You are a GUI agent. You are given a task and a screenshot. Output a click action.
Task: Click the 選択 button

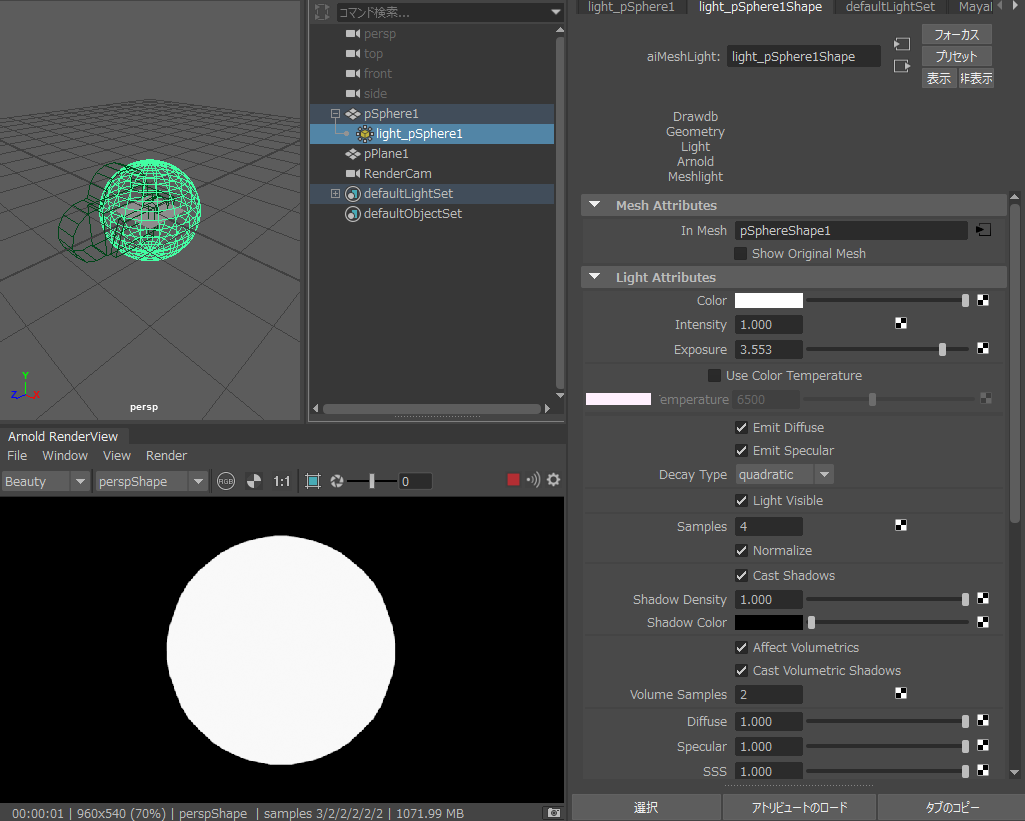[x=646, y=807]
